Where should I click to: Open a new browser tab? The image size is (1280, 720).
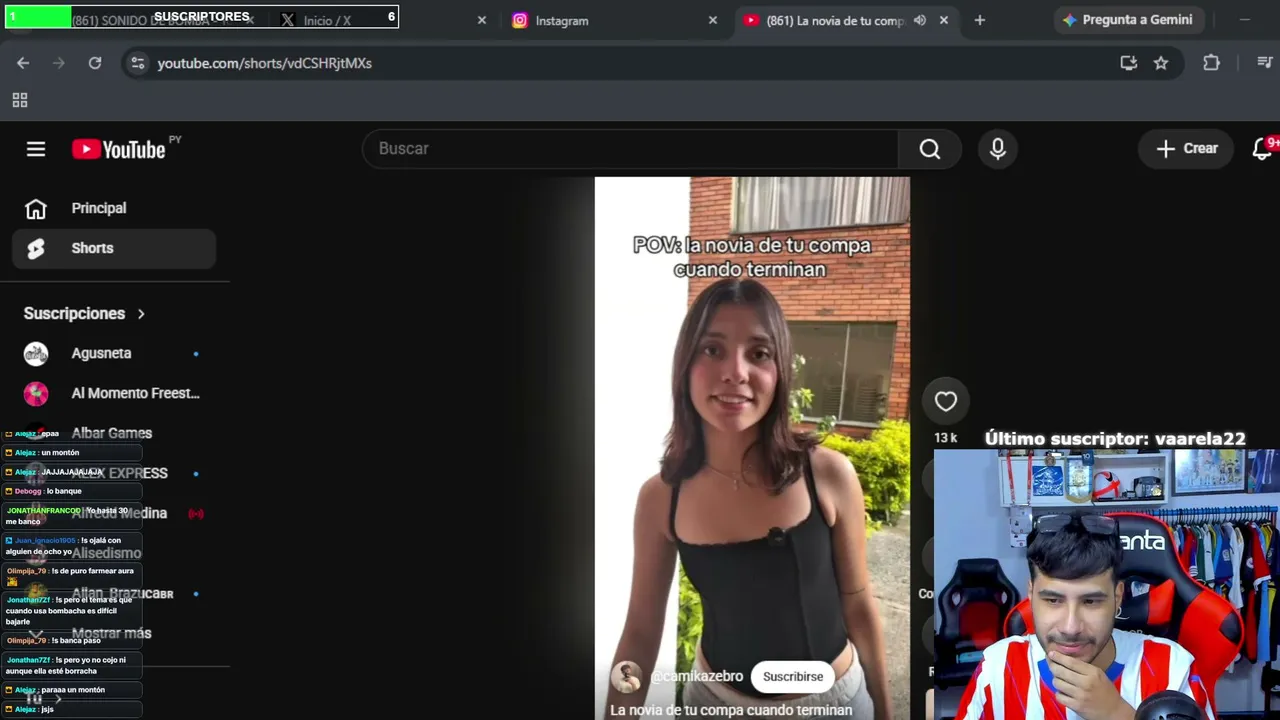pos(980,20)
